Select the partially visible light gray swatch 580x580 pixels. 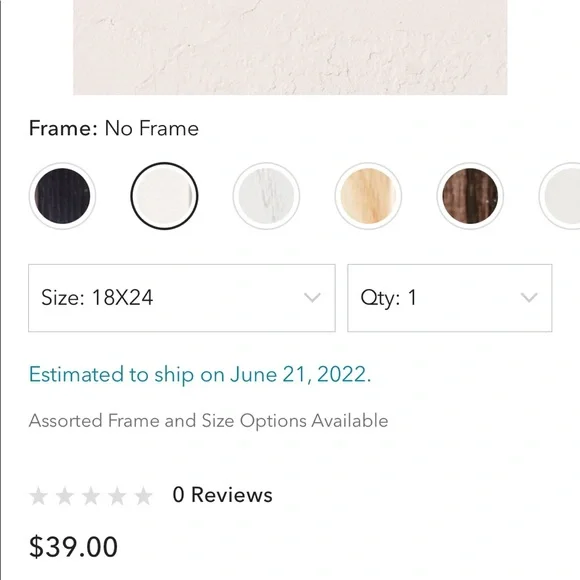point(560,196)
